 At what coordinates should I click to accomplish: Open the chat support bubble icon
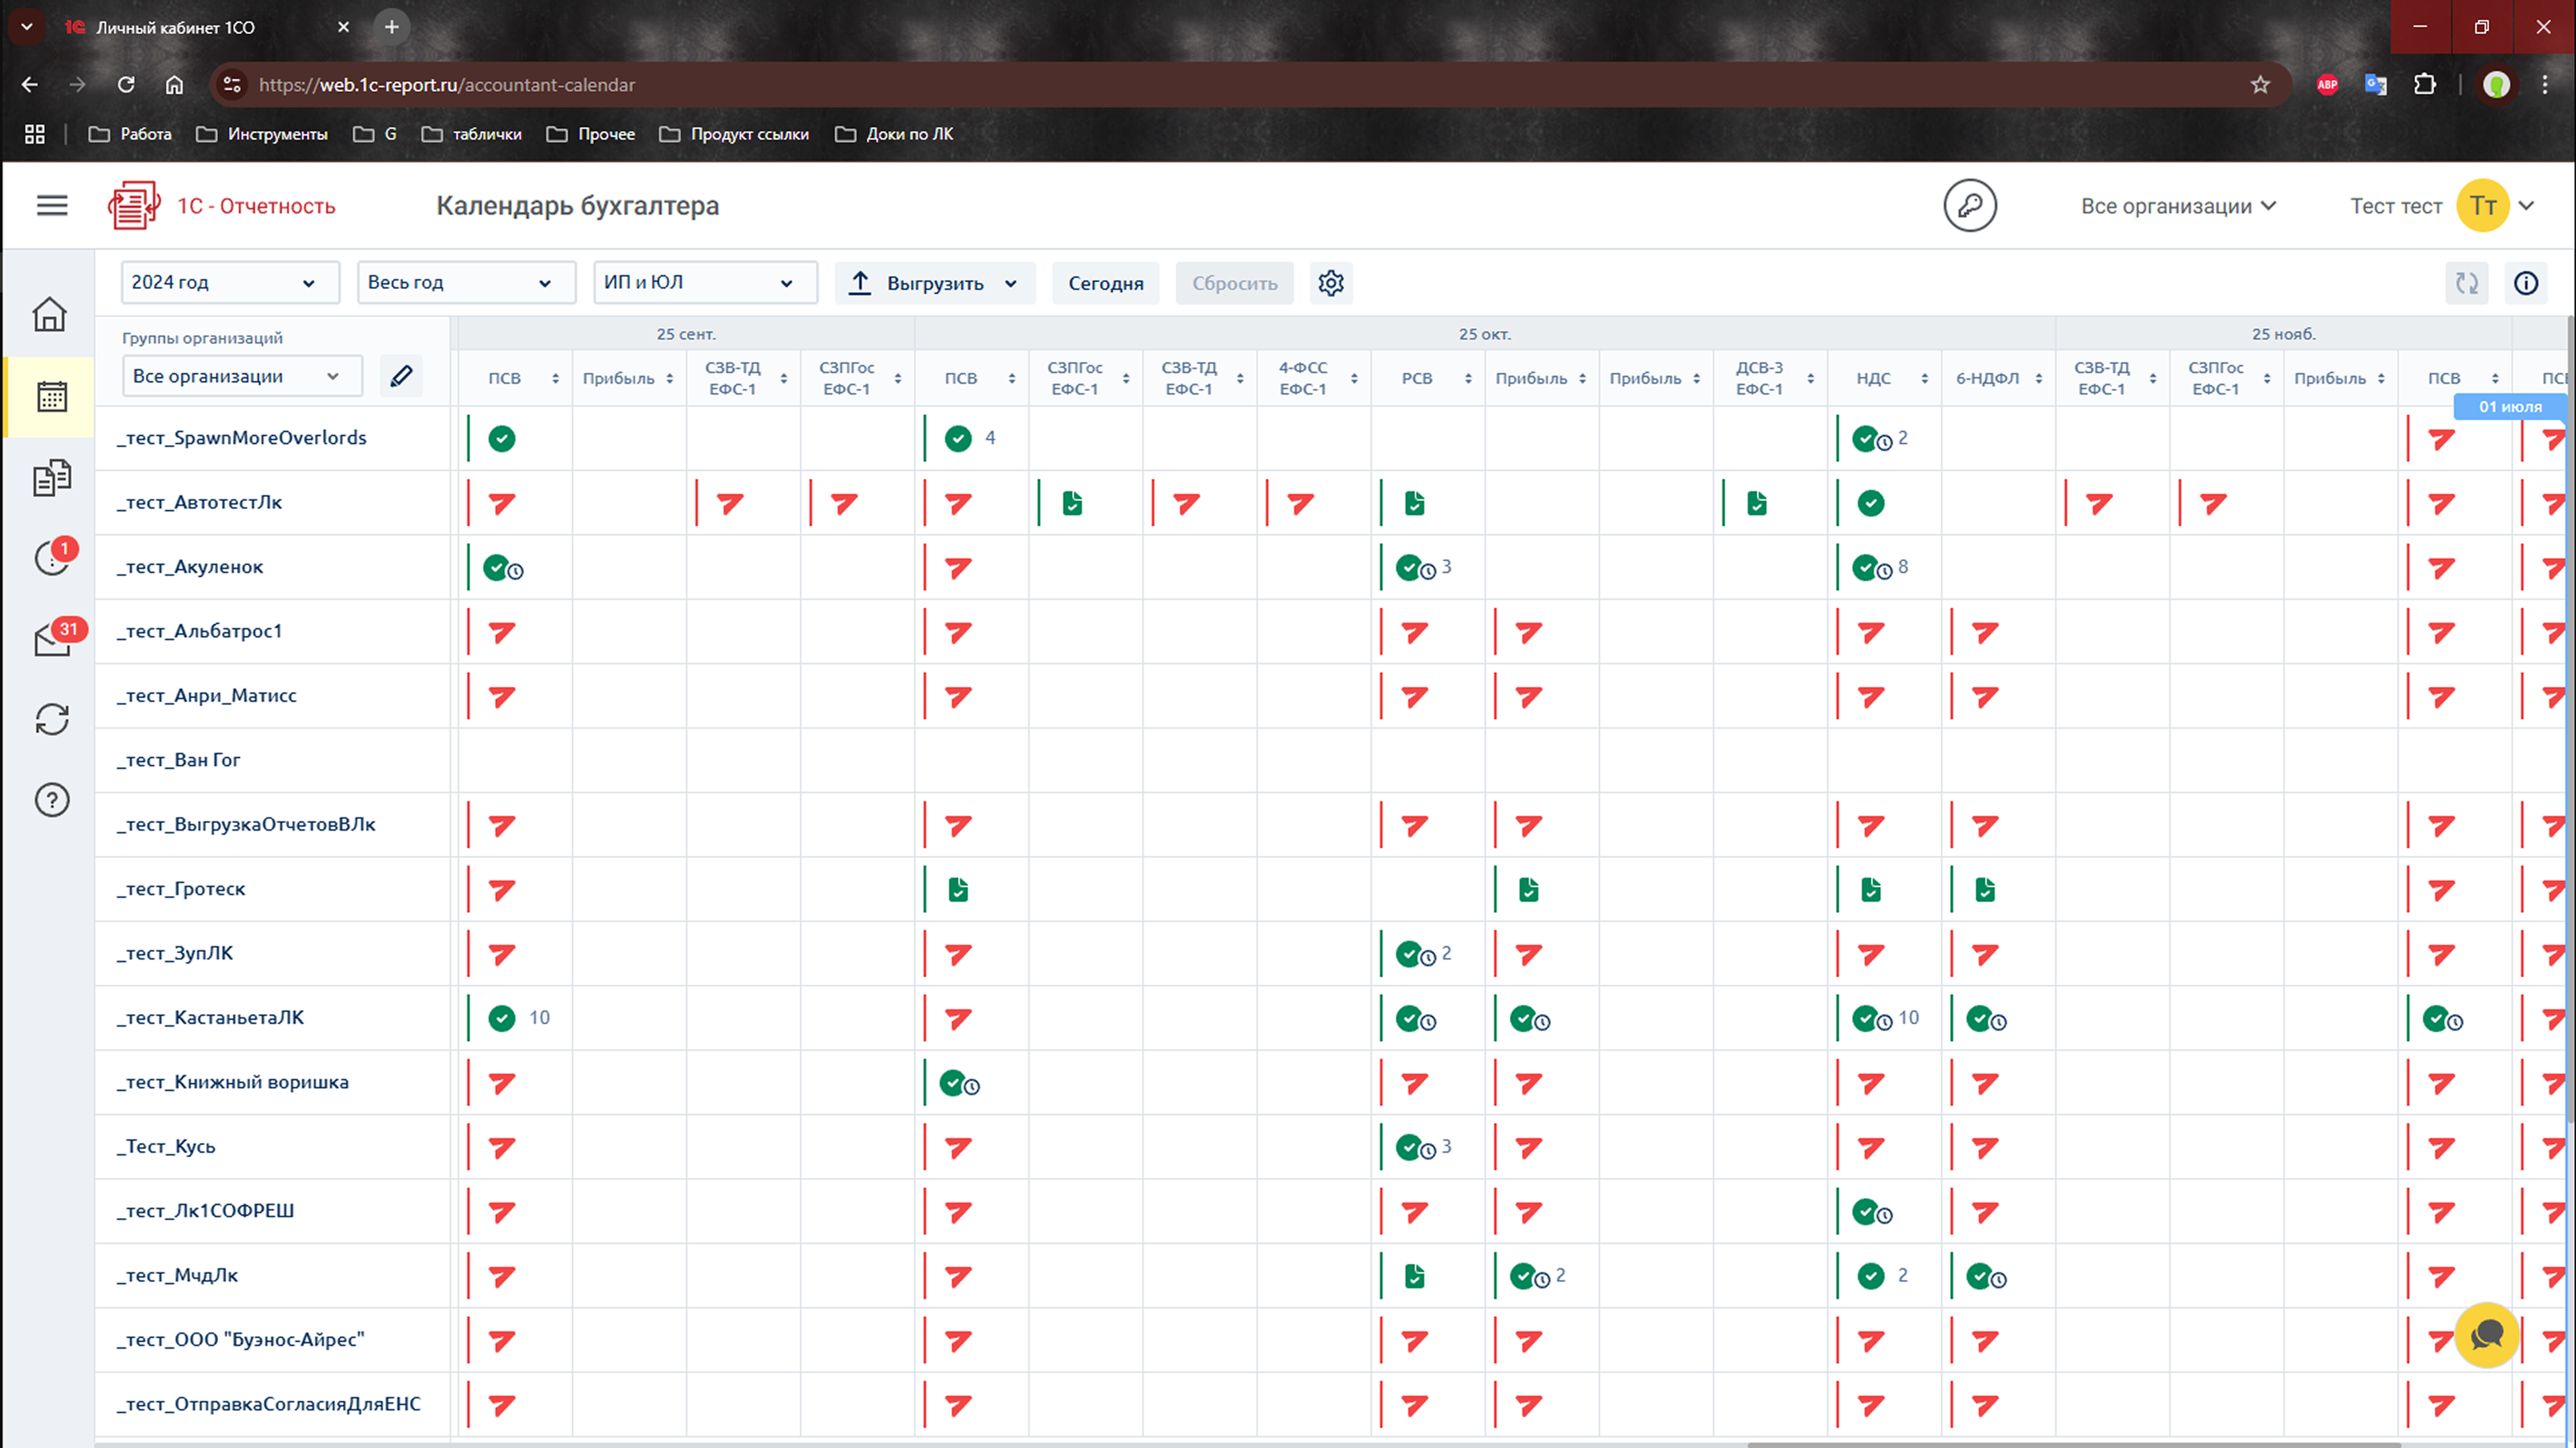[x=2486, y=1335]
